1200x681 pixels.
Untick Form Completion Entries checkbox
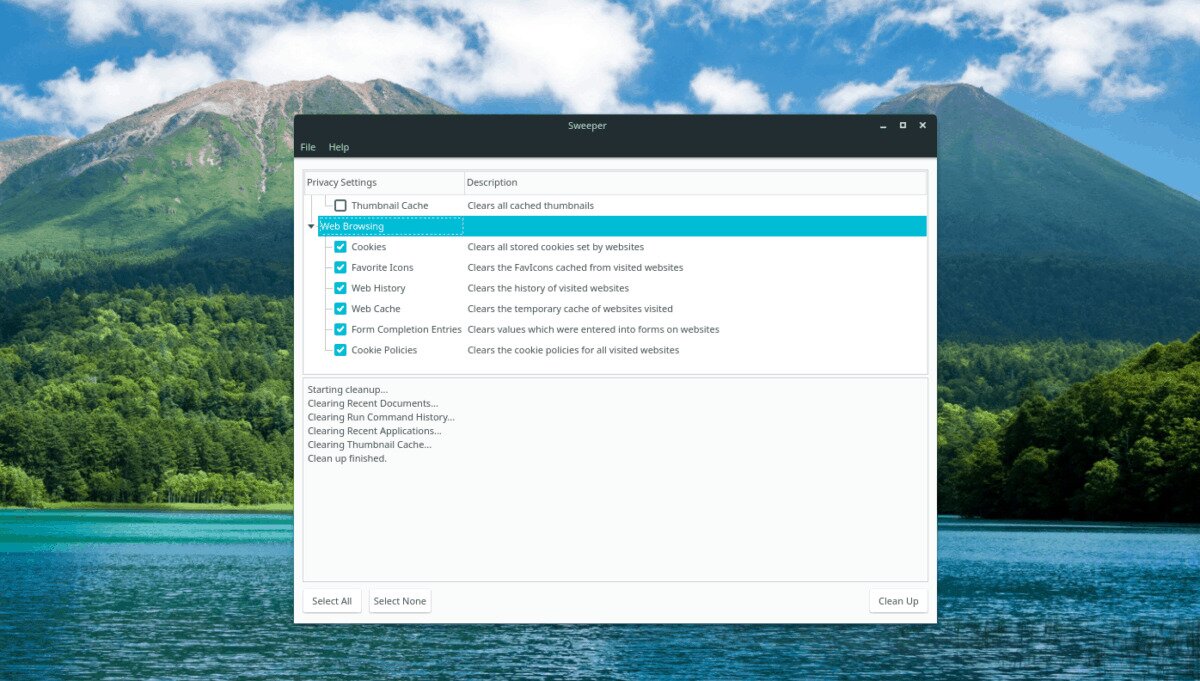point(340,330)
